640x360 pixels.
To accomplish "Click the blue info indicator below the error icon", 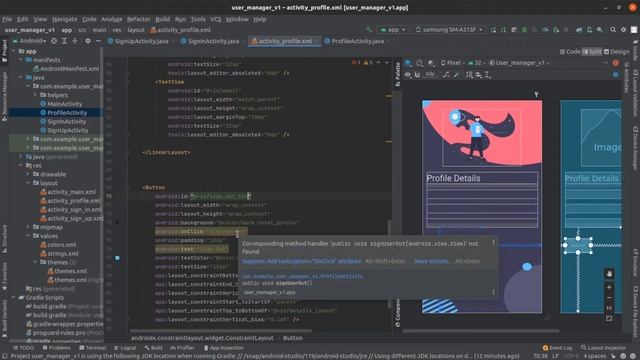I will [x=616, y=74].
